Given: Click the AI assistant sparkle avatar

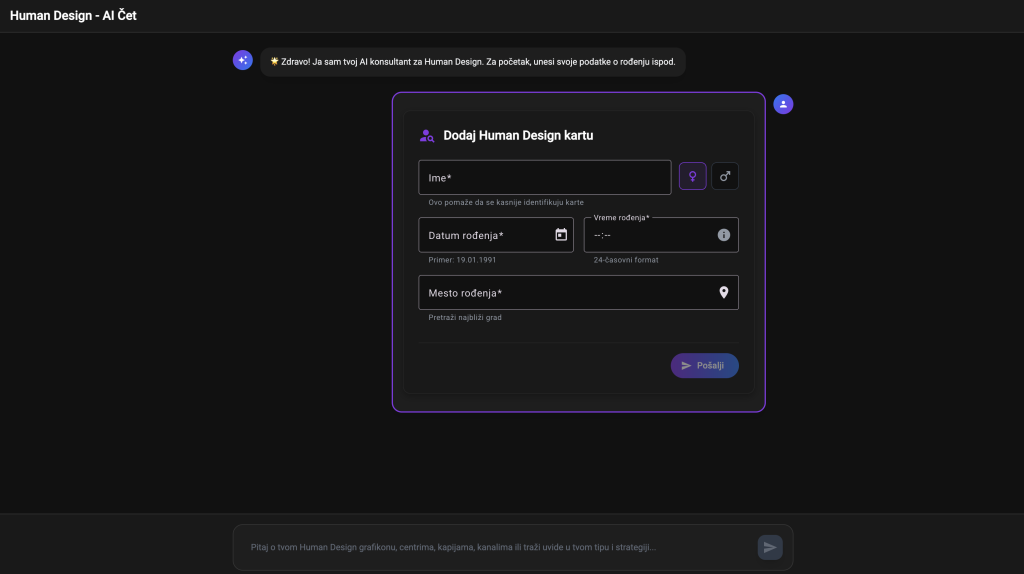Looking at the screenshot, I should point(242,61).
